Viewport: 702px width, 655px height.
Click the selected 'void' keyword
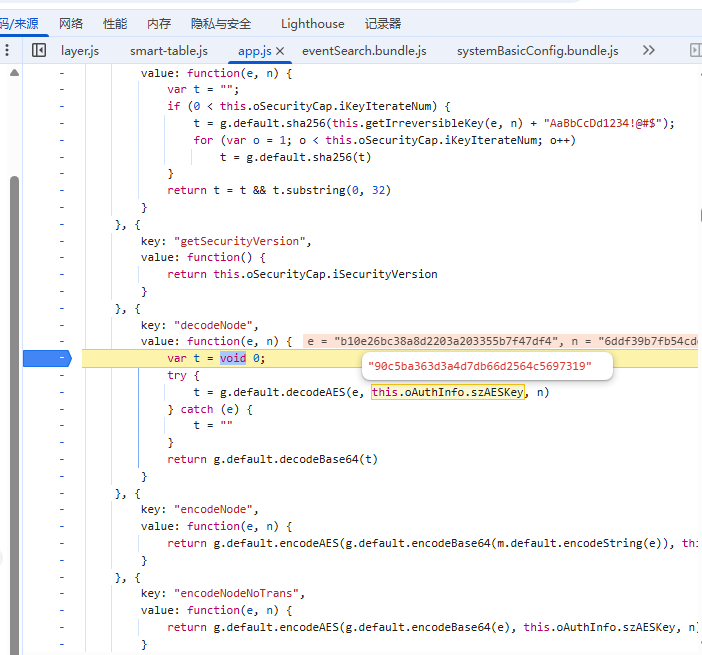coord(233,358)
